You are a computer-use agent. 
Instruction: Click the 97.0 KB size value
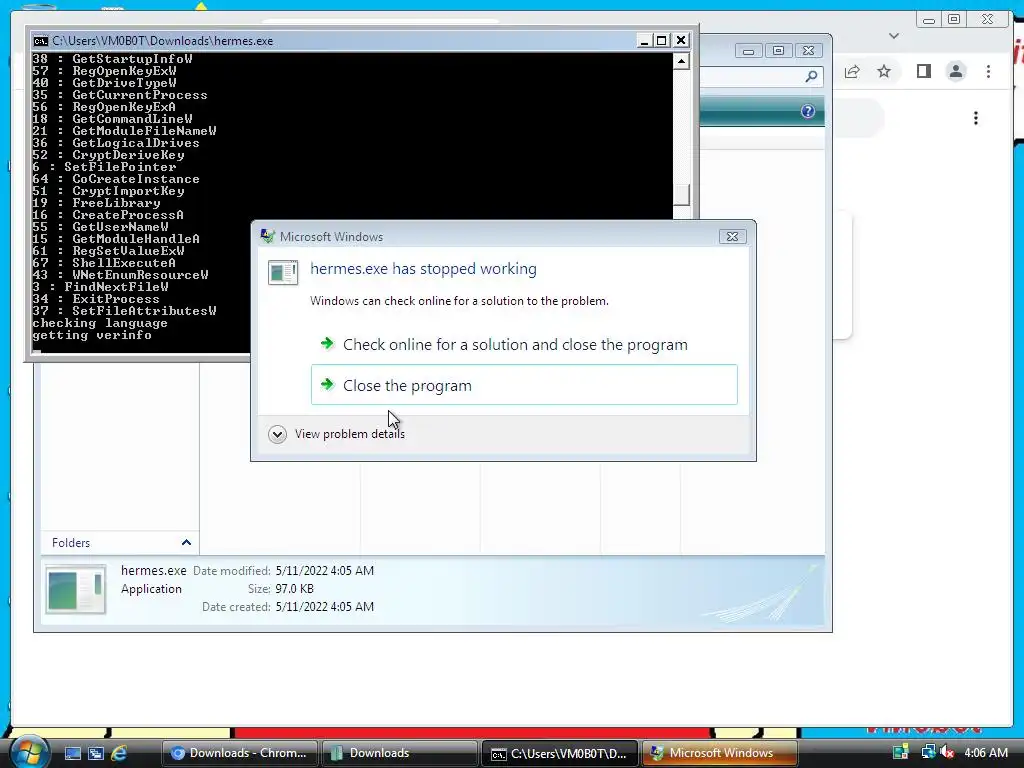(295, 588)
